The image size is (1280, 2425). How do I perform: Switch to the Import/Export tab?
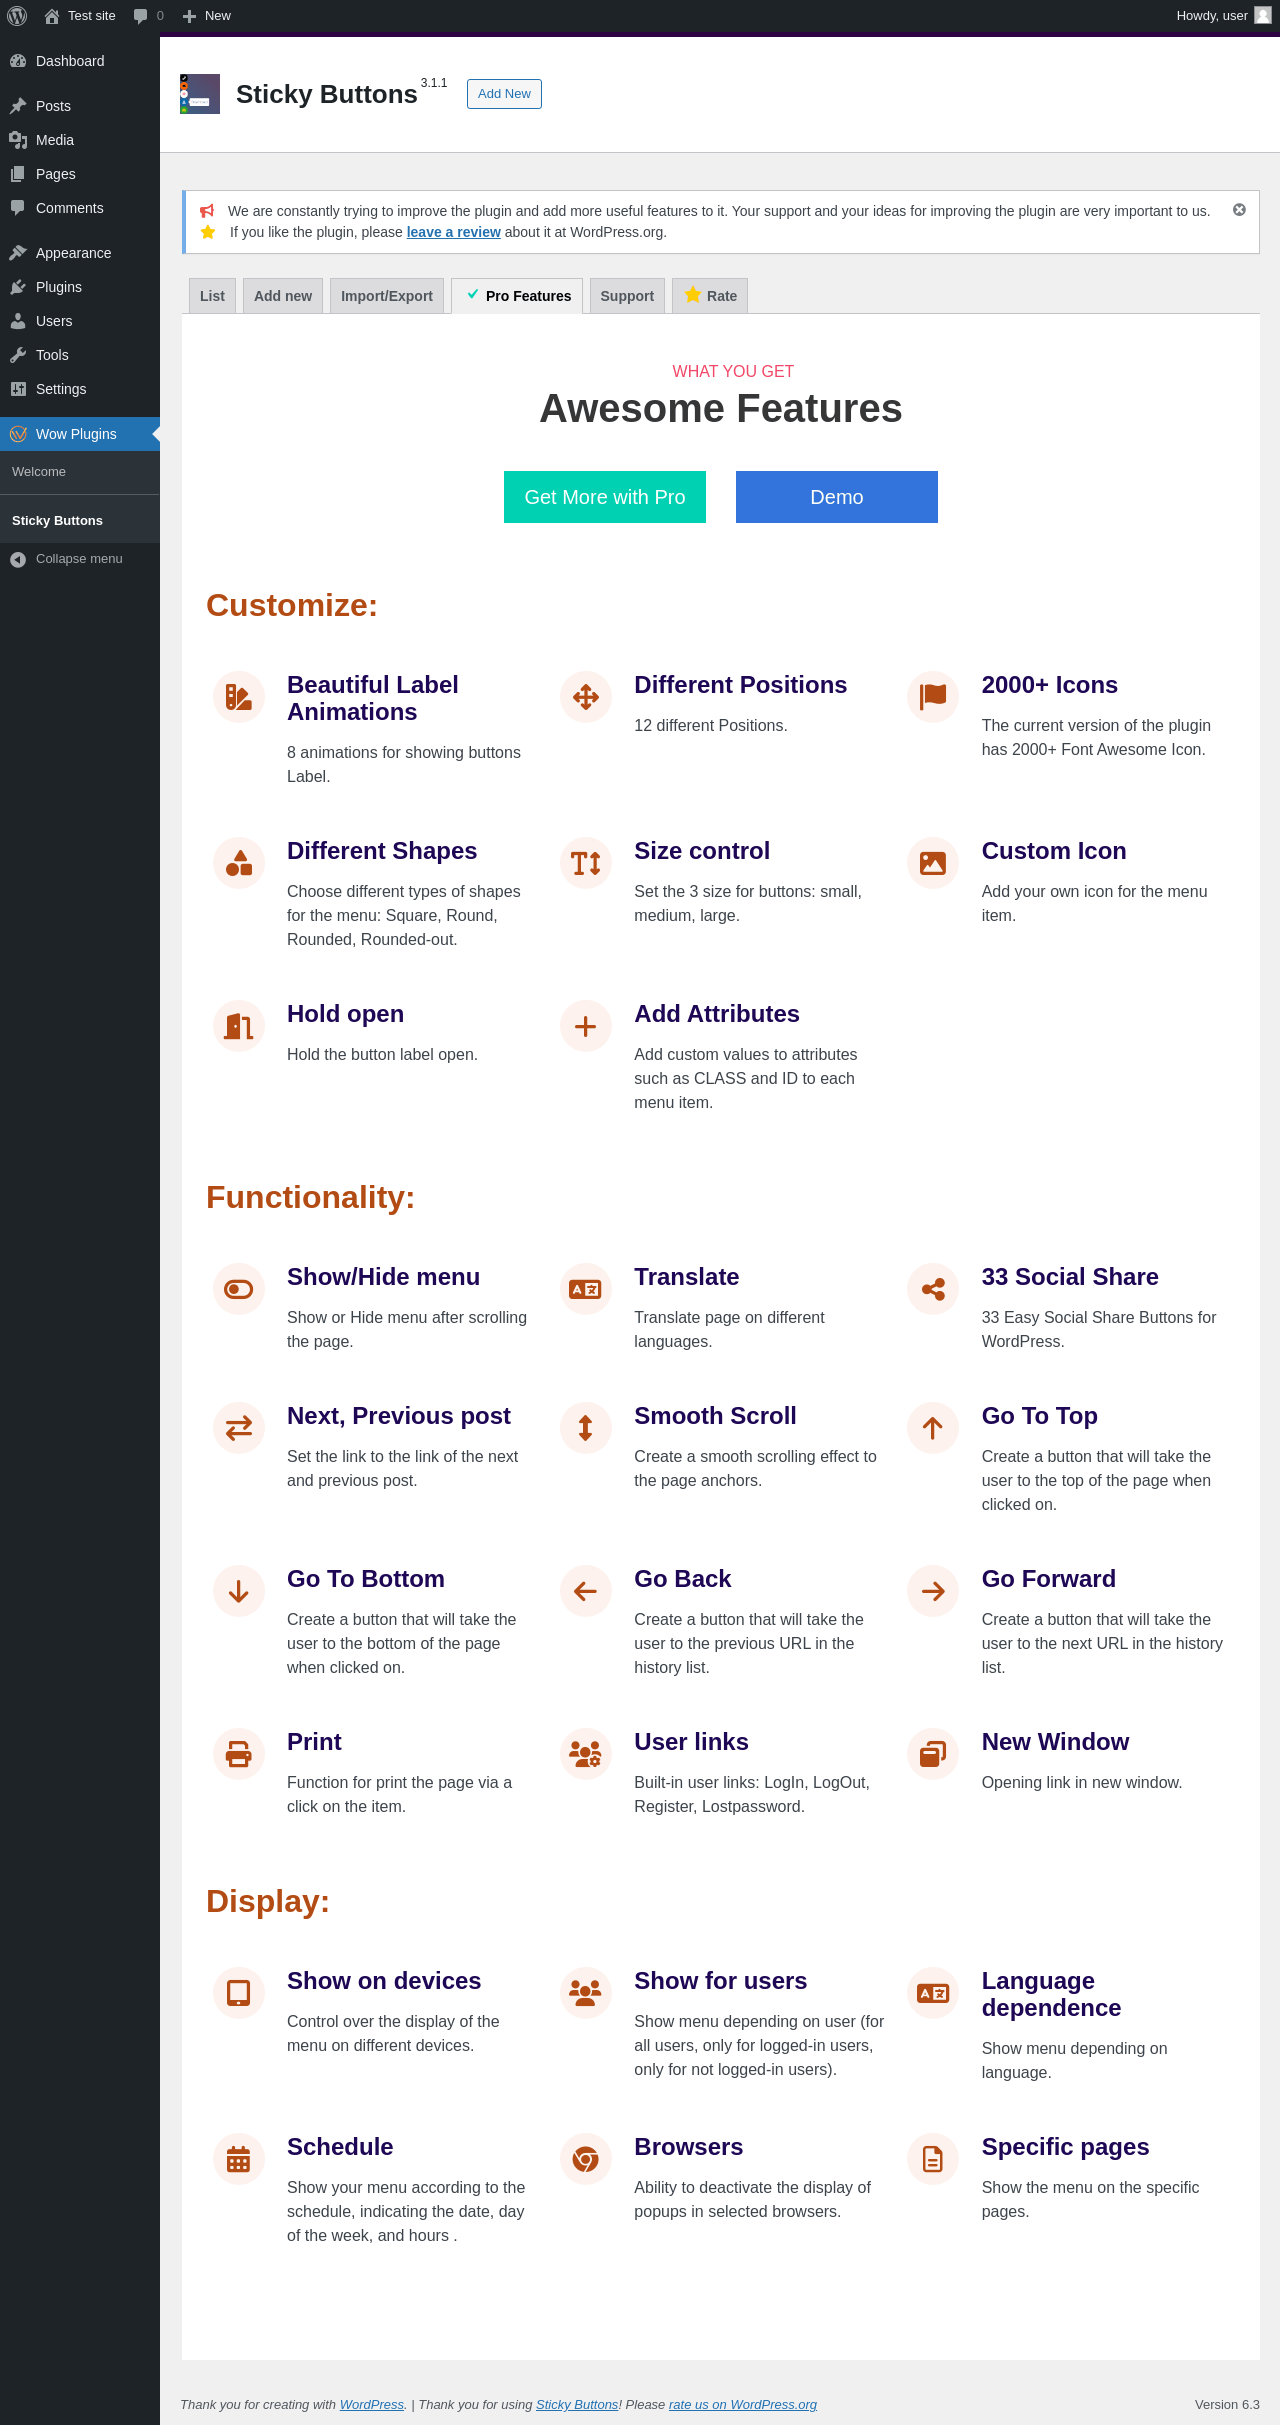[387, 296]
